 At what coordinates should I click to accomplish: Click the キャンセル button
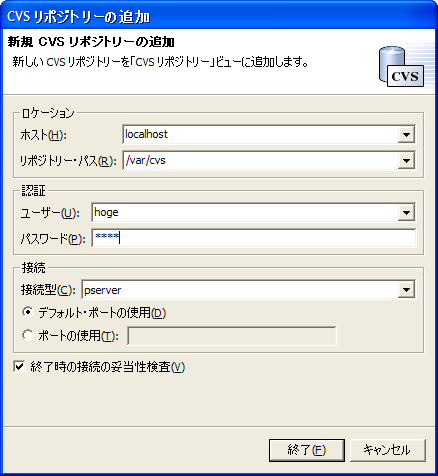pos(388,450)
